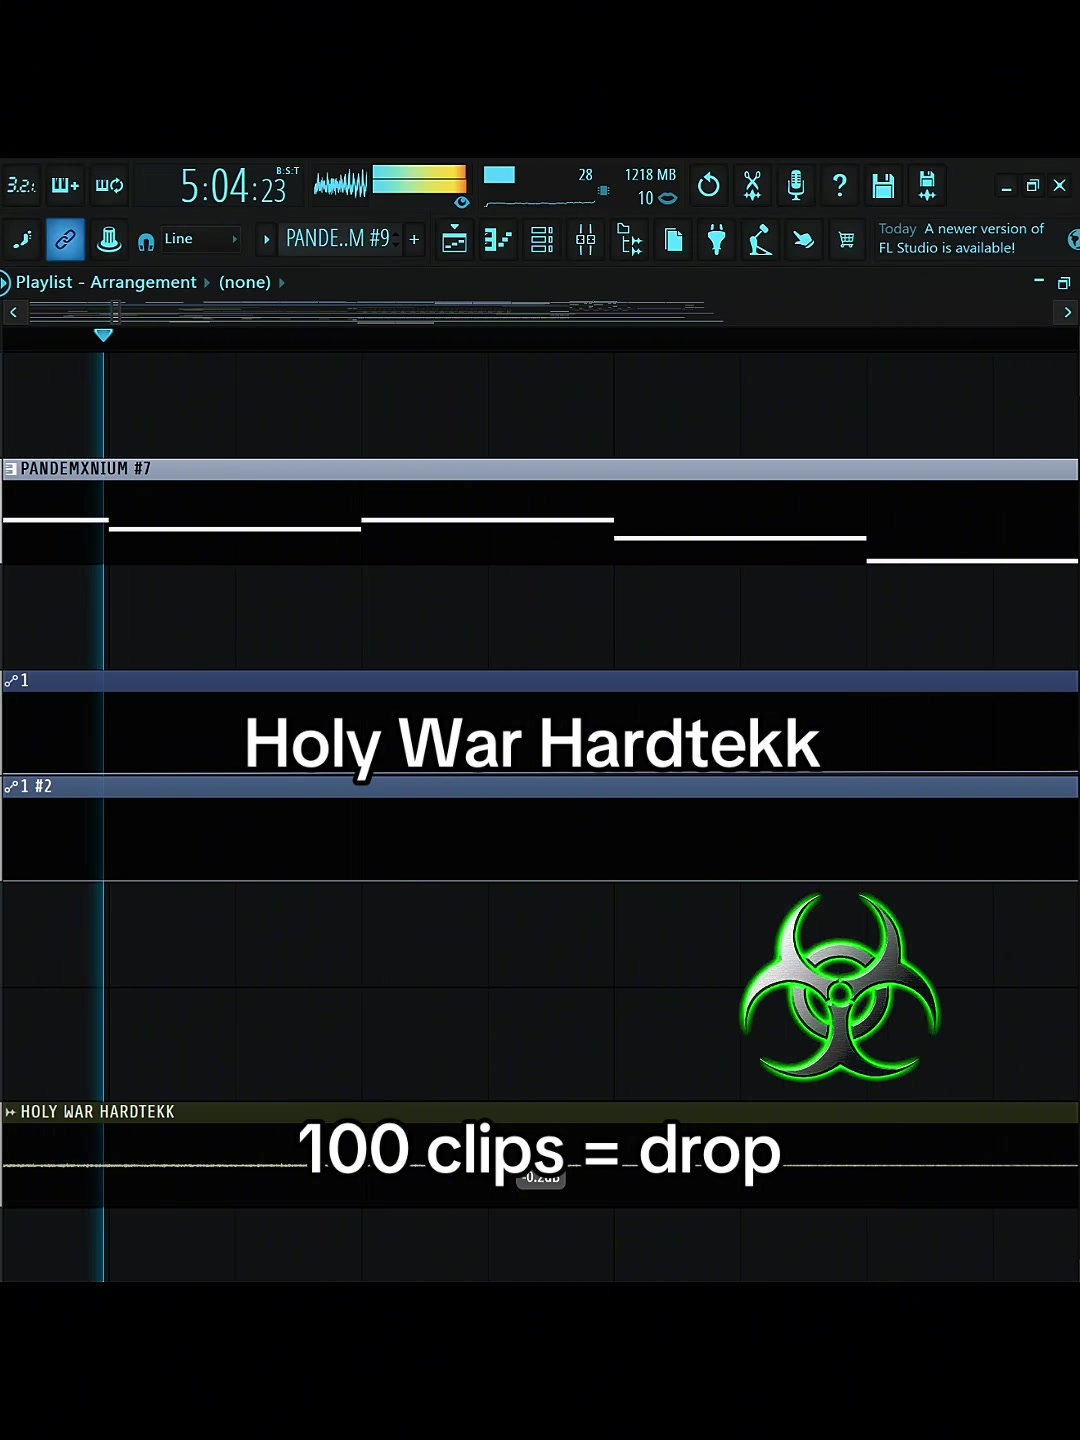This screenshot has width=1080, height=1440.
Task: Click the tempo tapper stamp icon
Action: (x=109, y=240)
